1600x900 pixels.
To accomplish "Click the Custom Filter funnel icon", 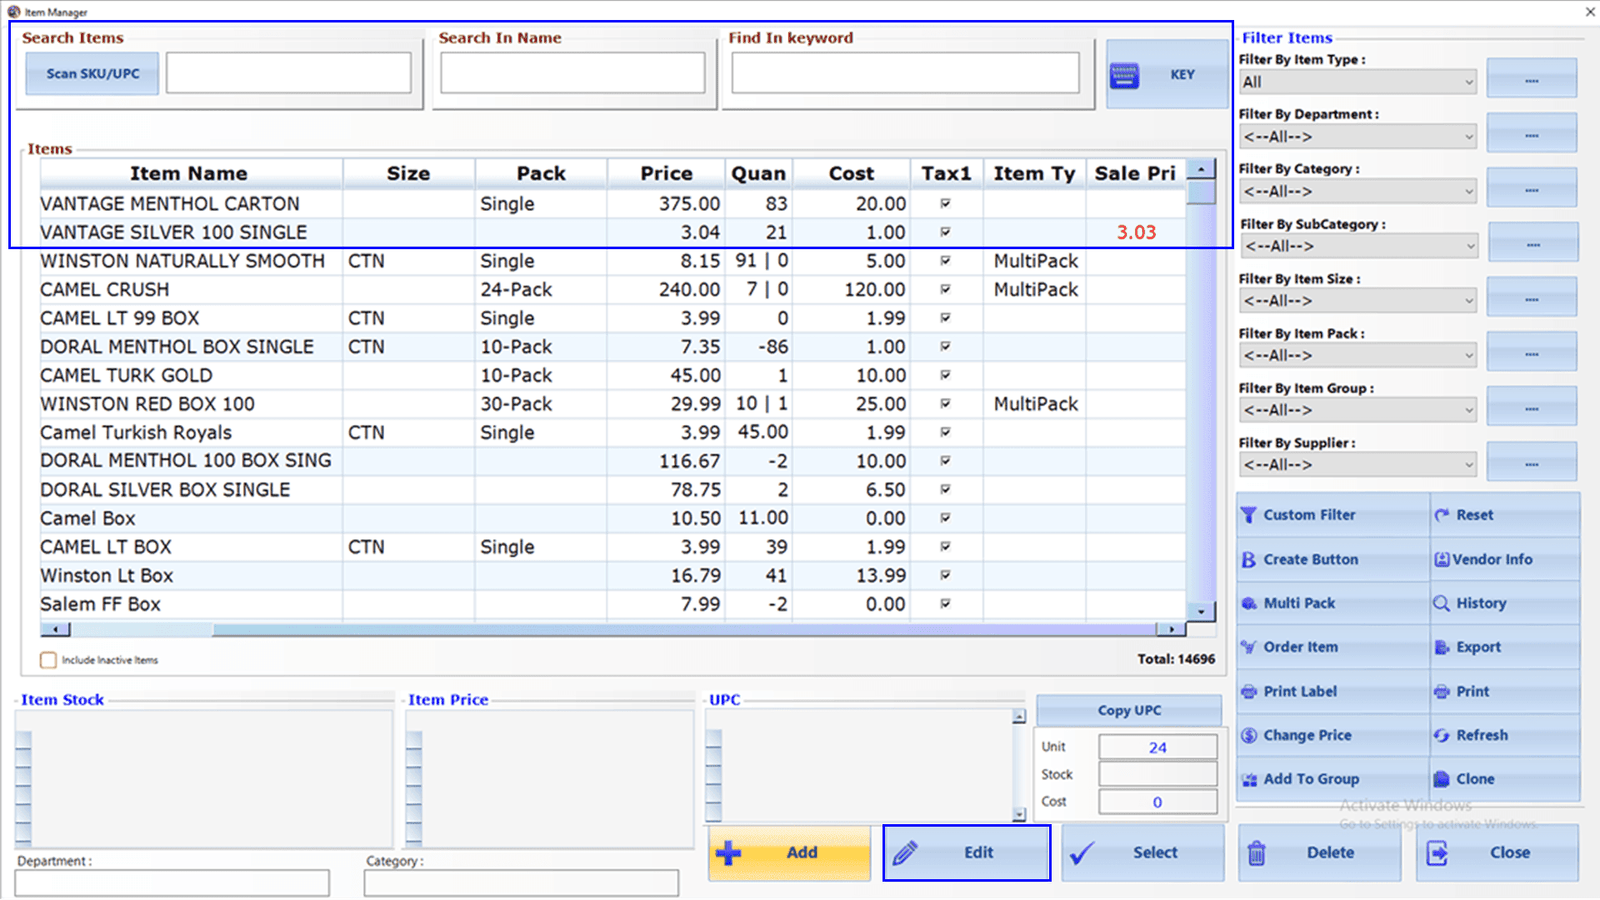I will [x=1248, y=515].
